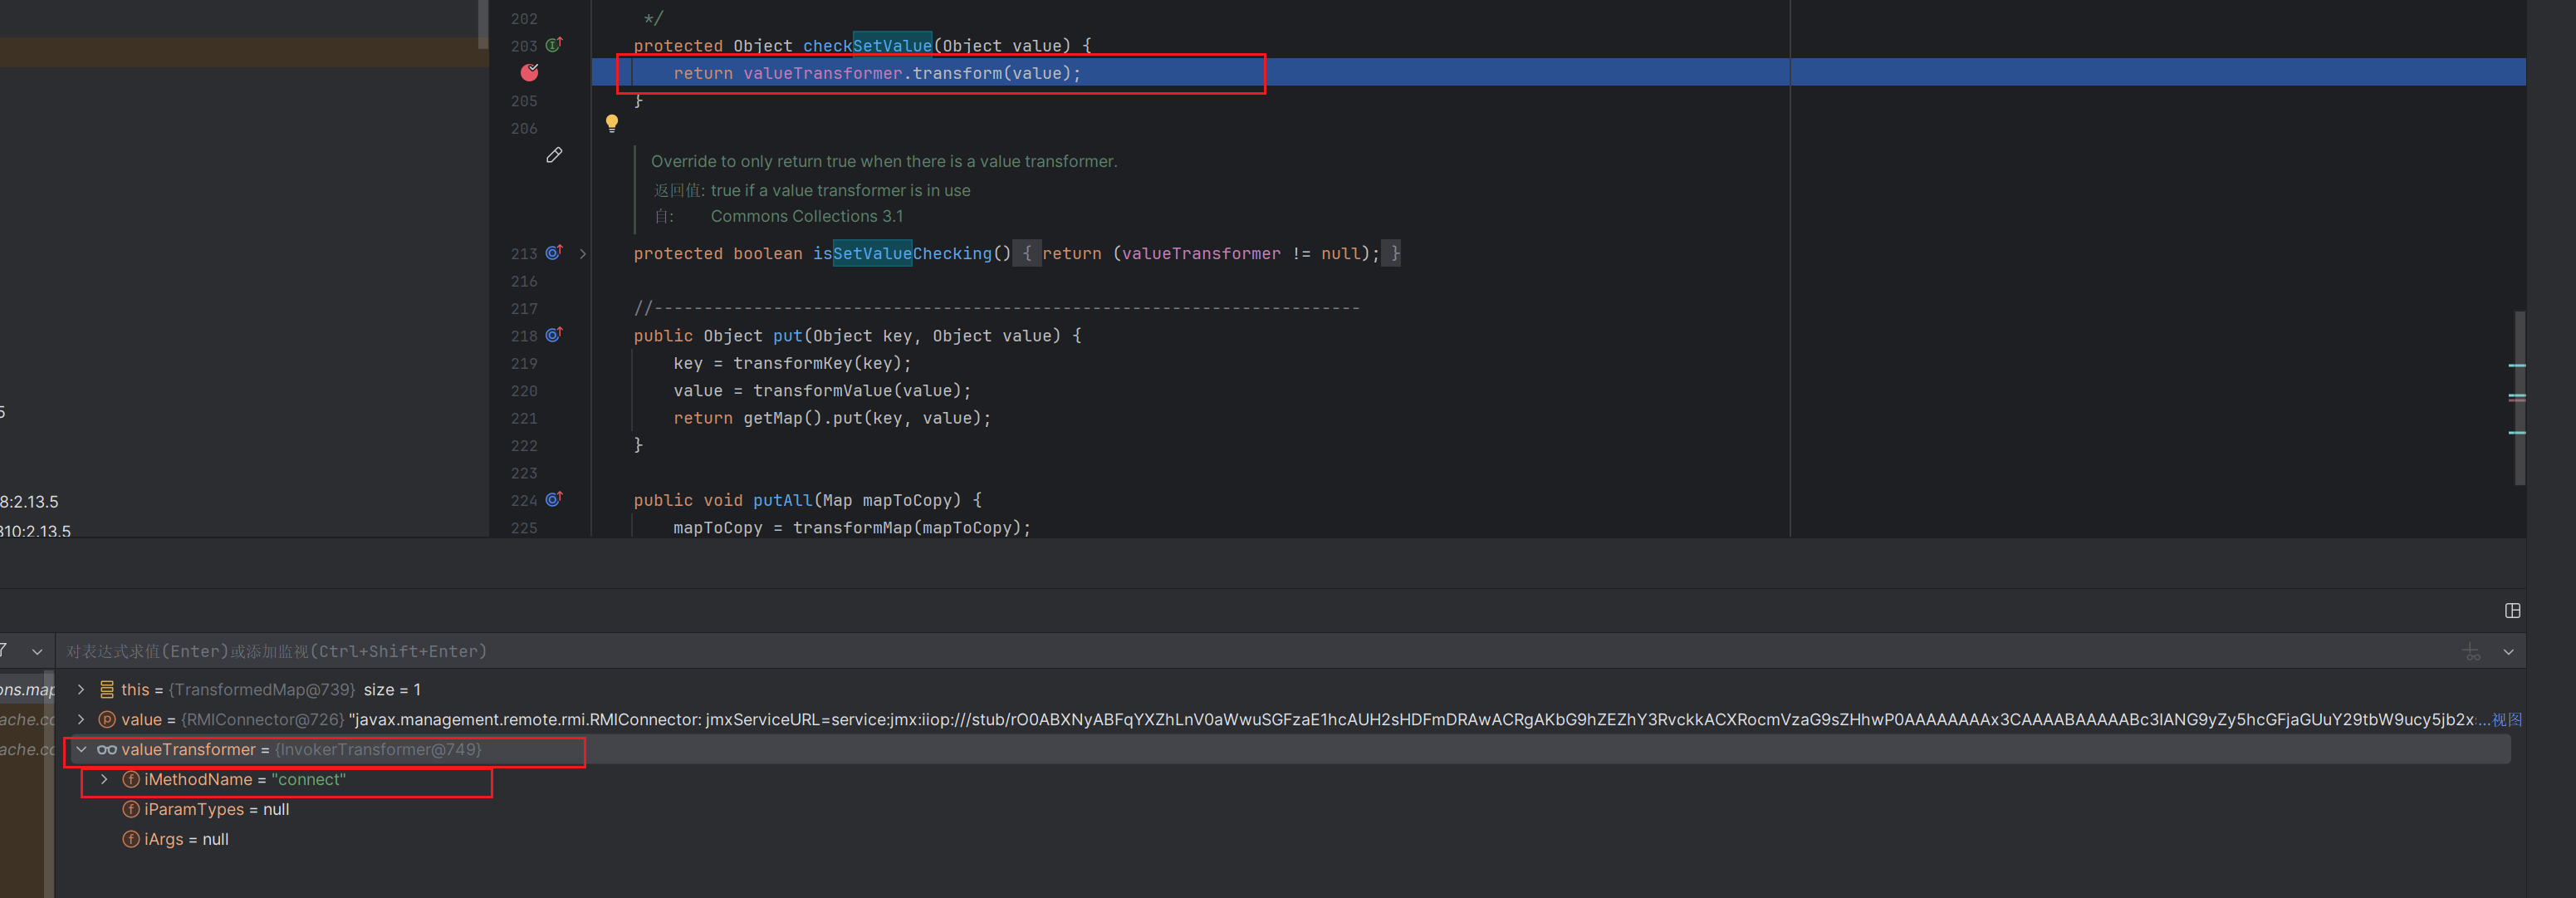Click the field icon beside iParamTypes
Image resolution: width=2576 pixels, height=898 pixels.
click(130, 810)
